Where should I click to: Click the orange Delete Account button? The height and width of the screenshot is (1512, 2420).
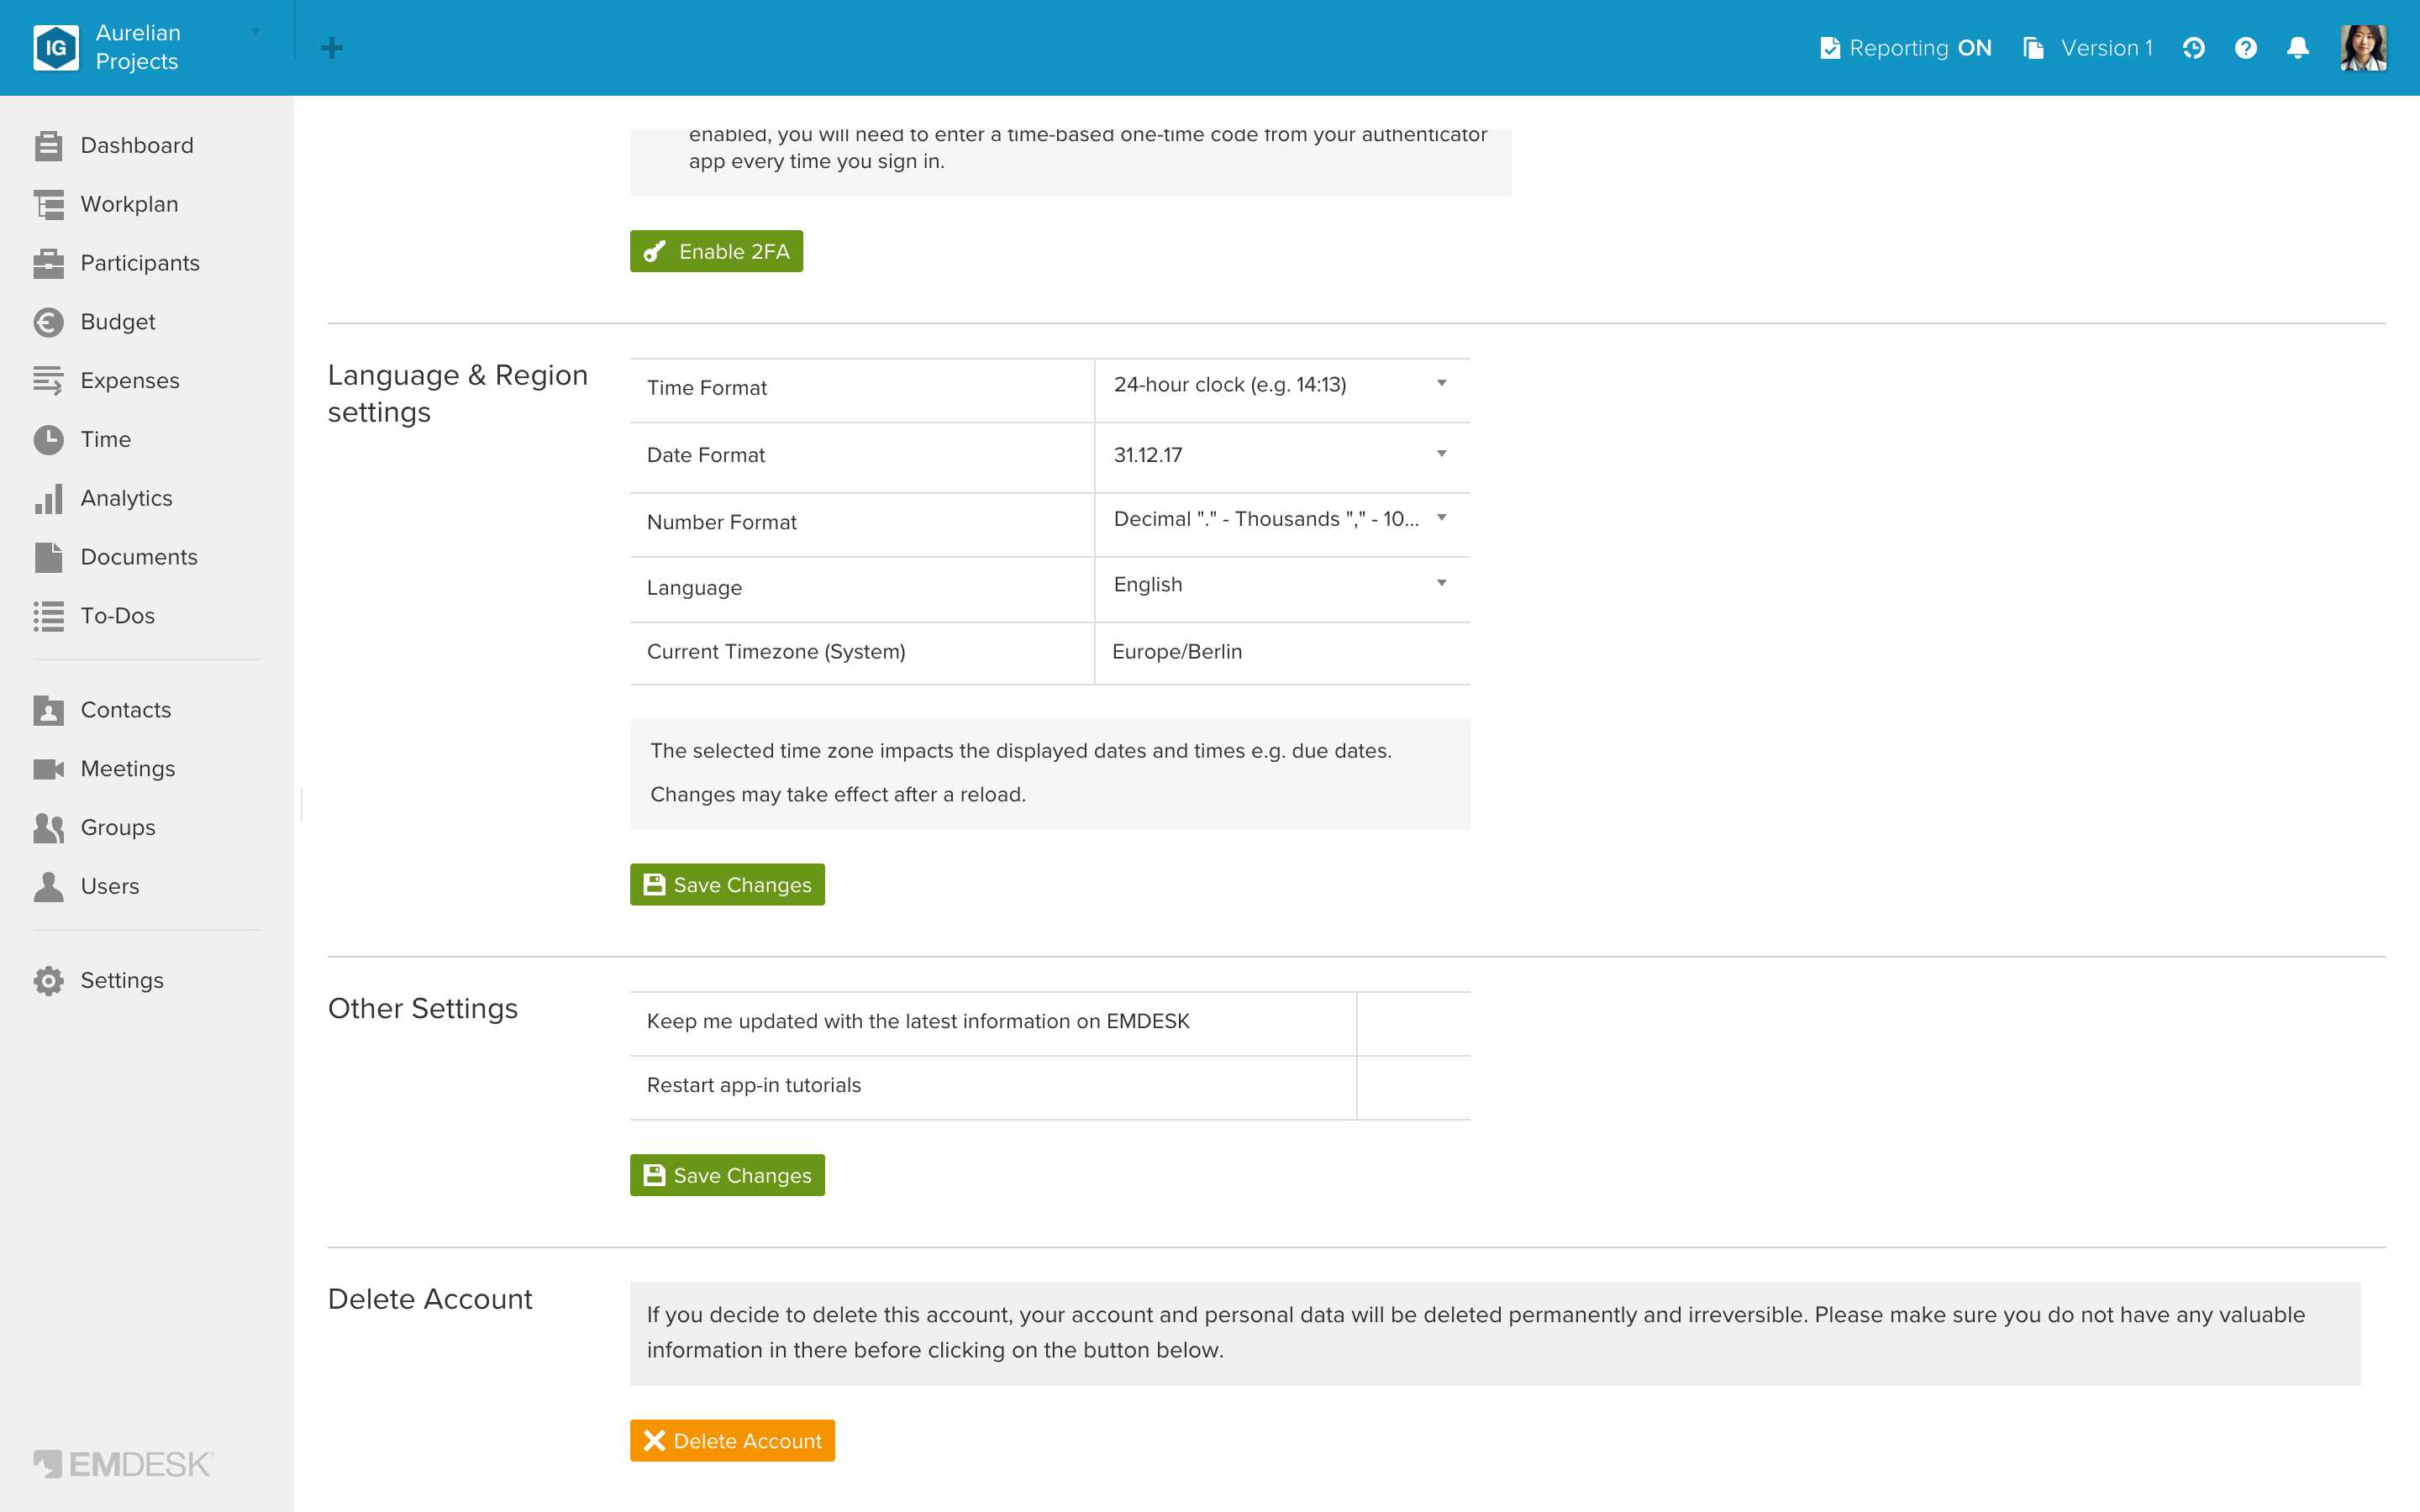[732, 1441]
